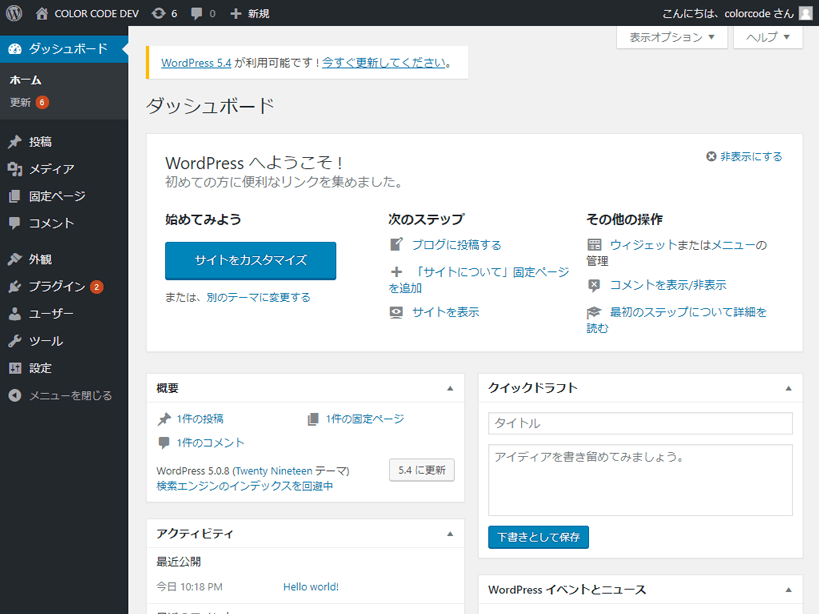819x614 pixels.
Task: Click the ダッシュボード sidebar label
Action: [68, 49]
